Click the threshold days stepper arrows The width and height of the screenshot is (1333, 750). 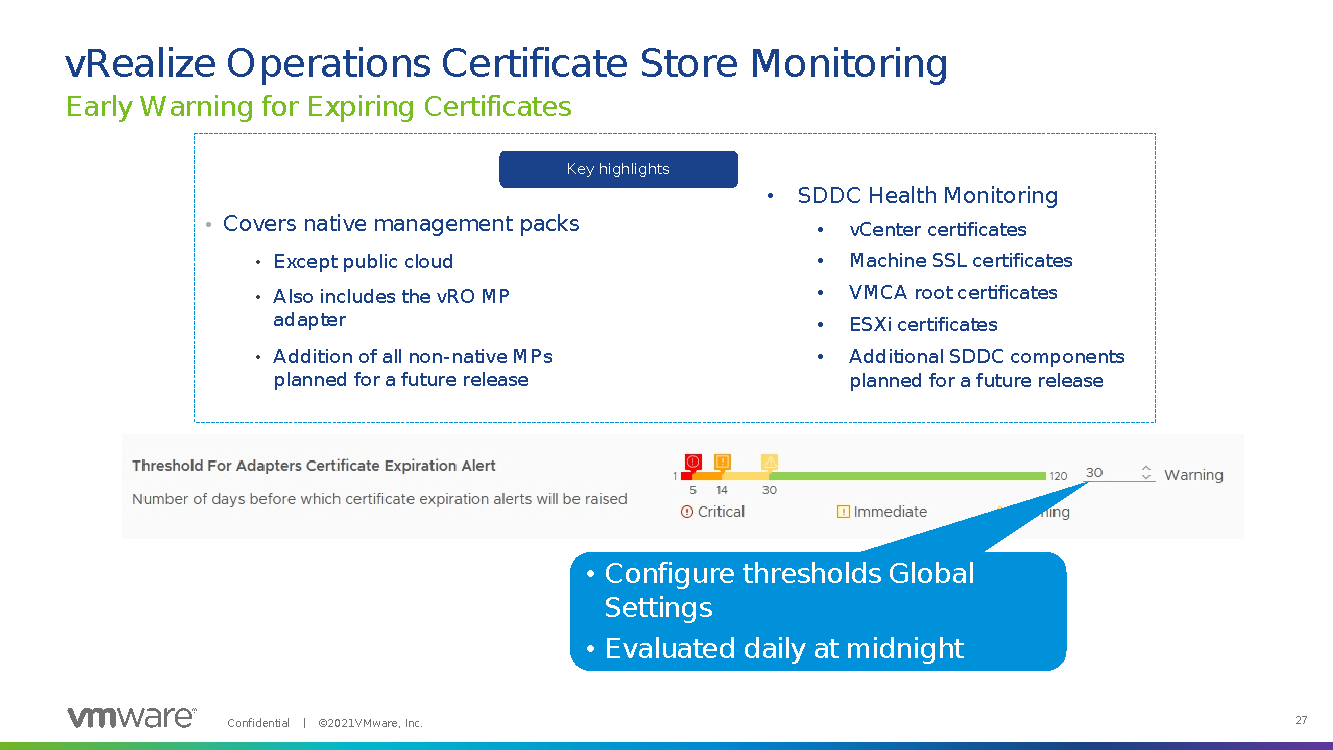tap(1146, 473)
